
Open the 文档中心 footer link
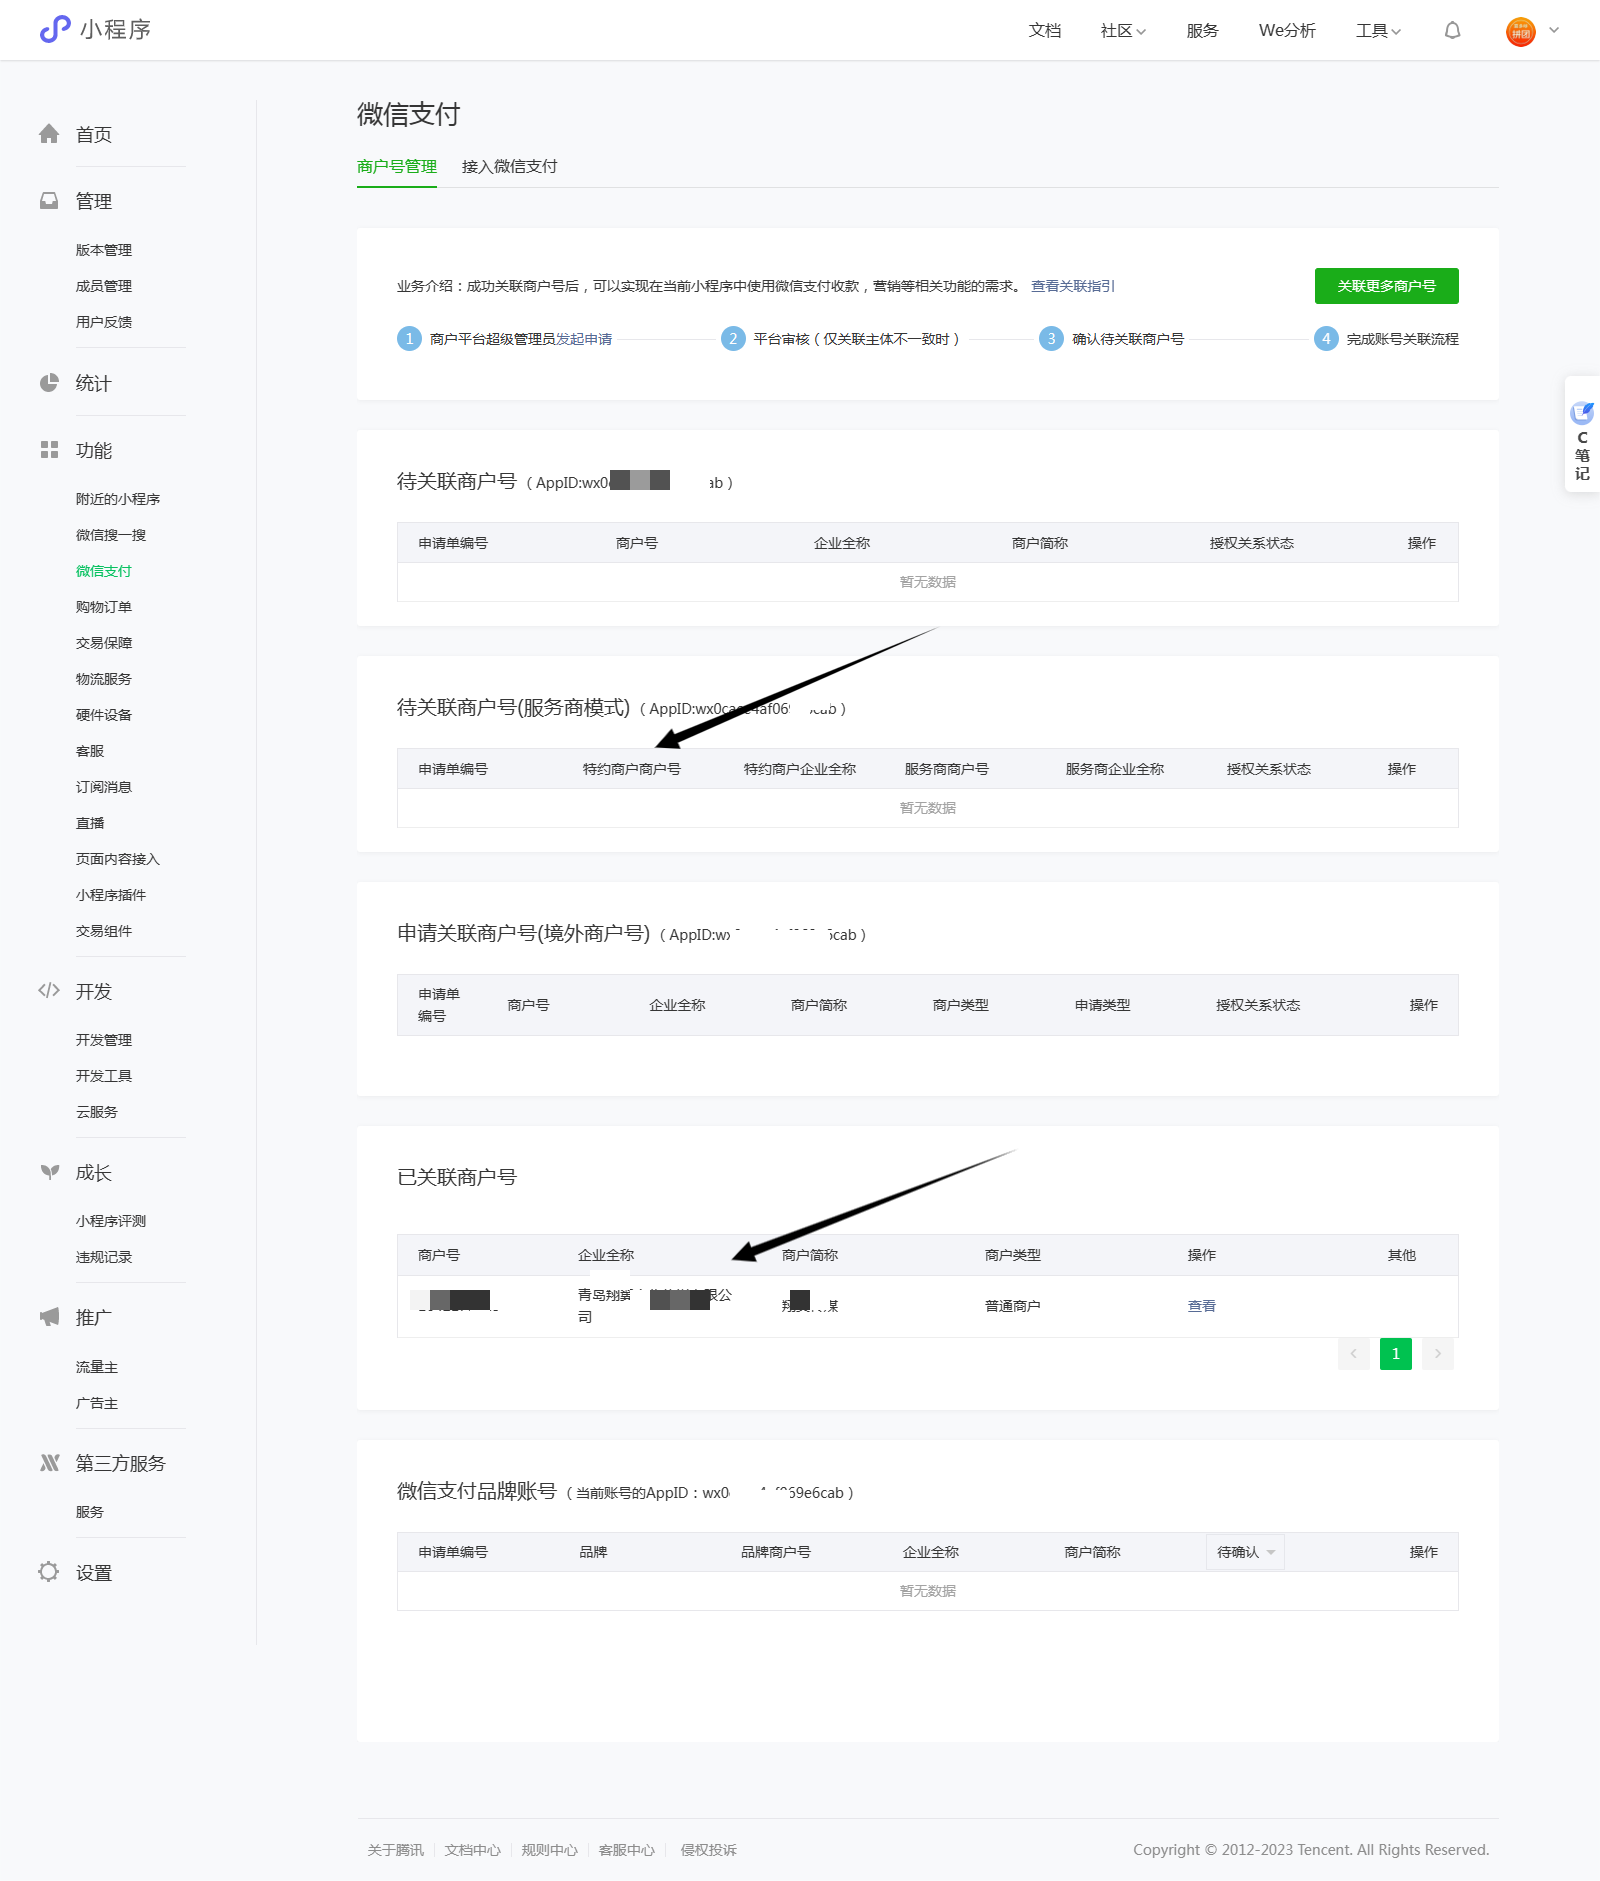pos(472,1850)
